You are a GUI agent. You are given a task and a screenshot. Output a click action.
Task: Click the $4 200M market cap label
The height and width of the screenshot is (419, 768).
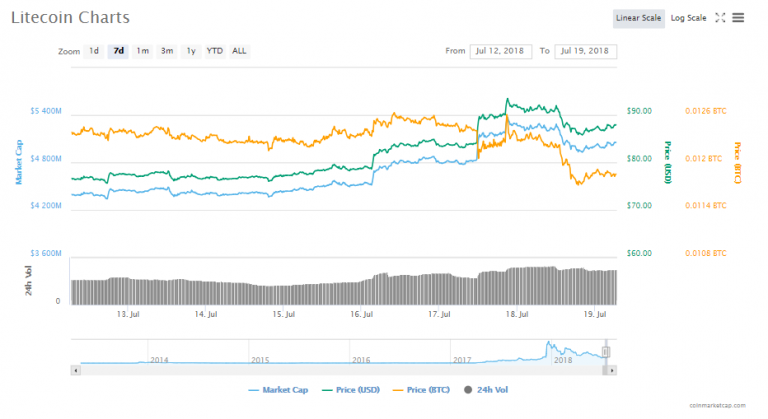click(x=46, y=206)
